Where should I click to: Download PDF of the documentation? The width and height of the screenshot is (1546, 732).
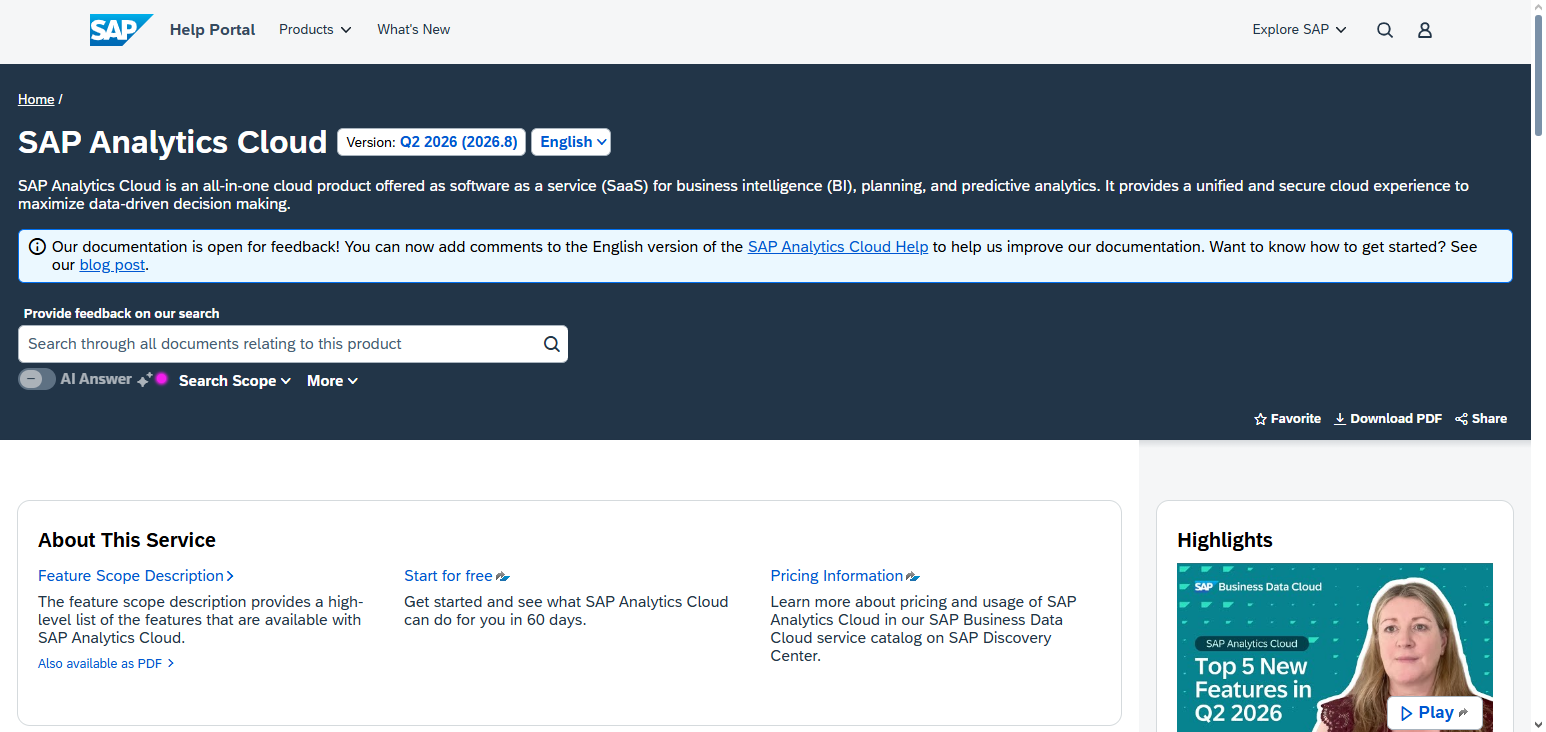(1388, 419)
